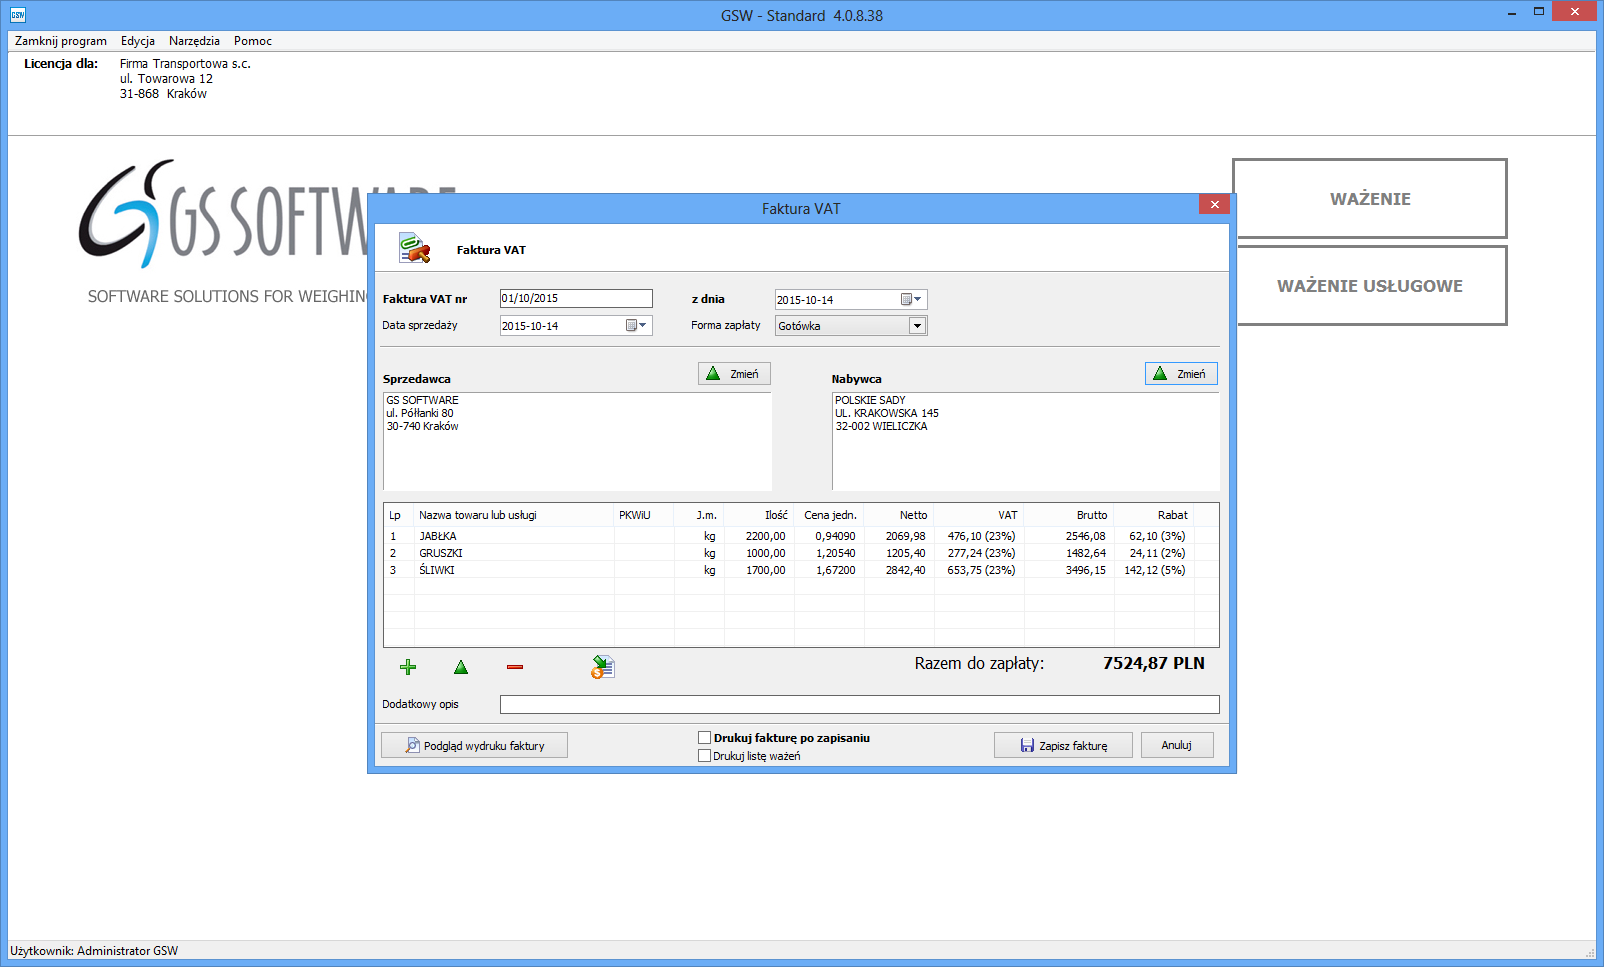The image size is (1604, 967).
Task: Open the Edycja menu
Action: tap(138, 41)
